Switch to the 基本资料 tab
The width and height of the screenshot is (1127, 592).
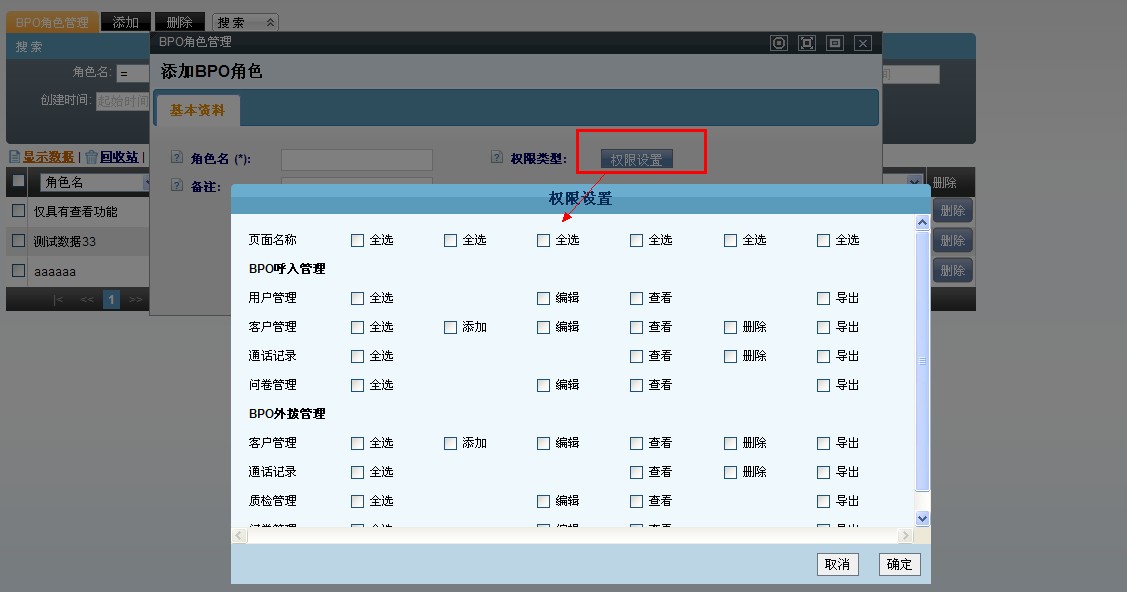click(x=197, y=110)
